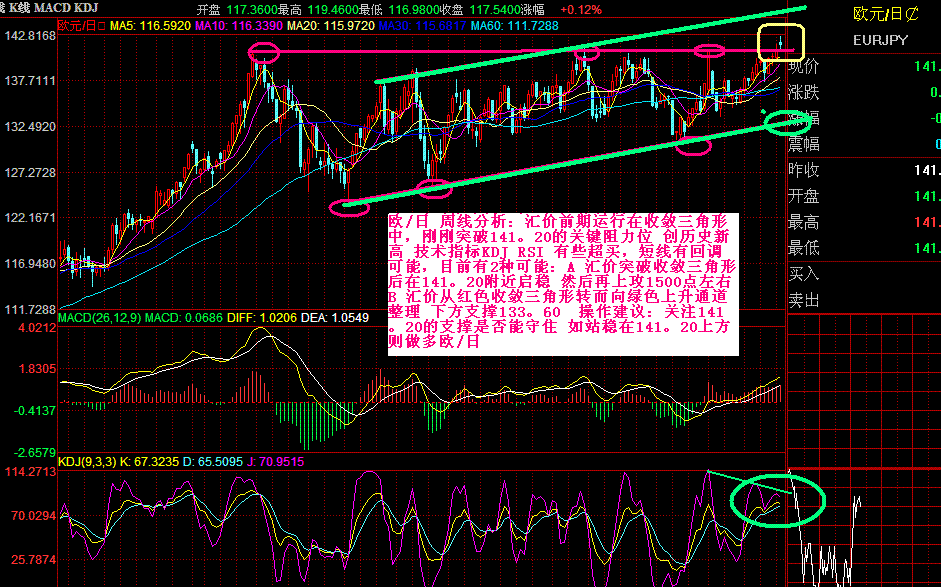Viewport: 941px width, 587px height.
Task: Click the 最低 116.9800 value in header
Action: click(x=401, y=10)
